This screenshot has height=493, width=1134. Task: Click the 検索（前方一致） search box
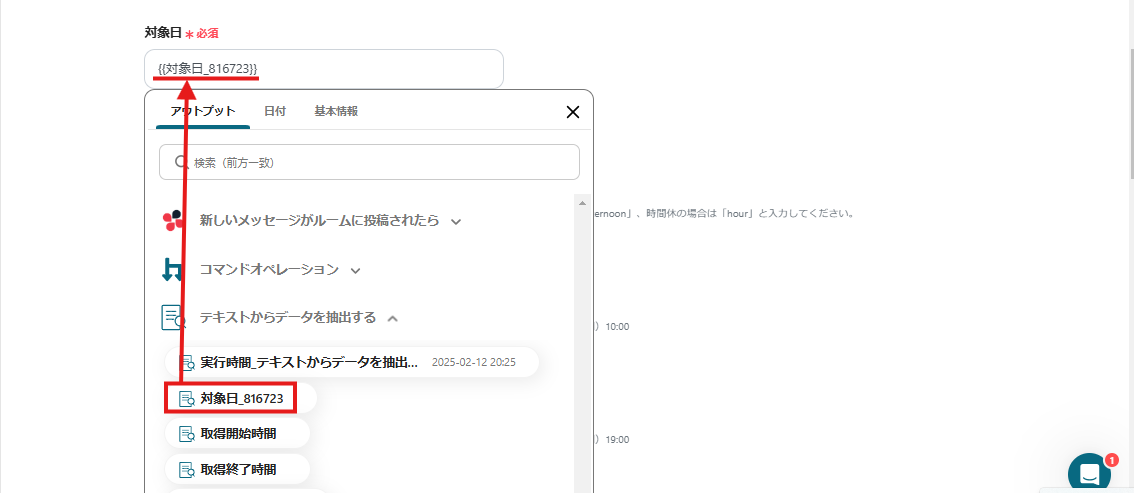coord(369,162)
